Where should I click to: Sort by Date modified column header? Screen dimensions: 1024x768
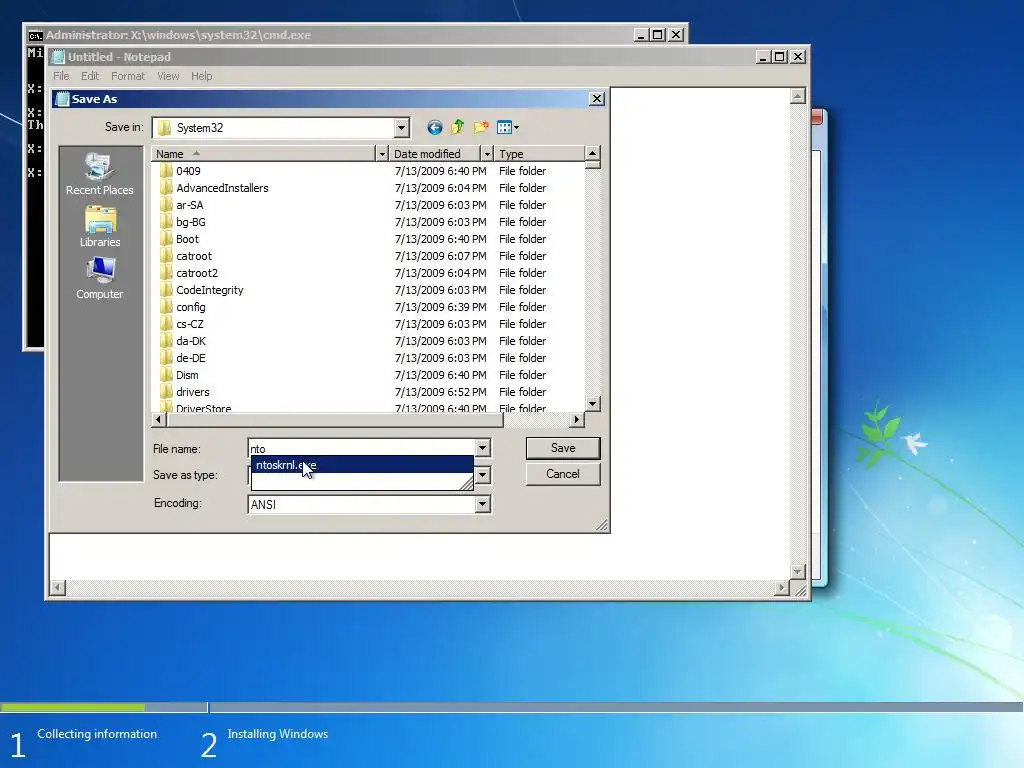(x=435, y=153)
